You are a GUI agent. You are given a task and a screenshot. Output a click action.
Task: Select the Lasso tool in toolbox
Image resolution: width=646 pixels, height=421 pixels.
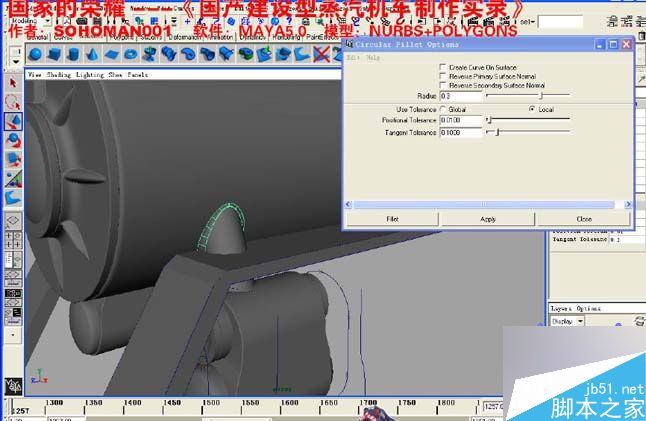13,102
